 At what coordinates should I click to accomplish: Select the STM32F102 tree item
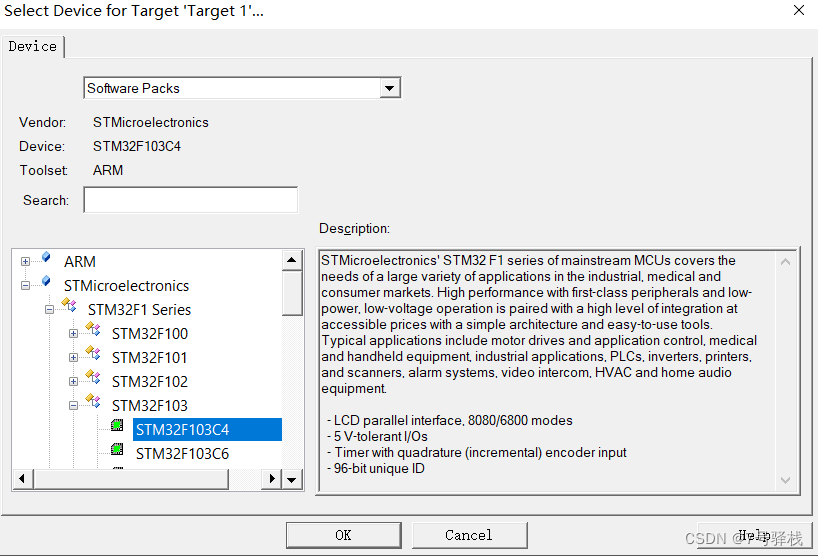click(150, 381)
